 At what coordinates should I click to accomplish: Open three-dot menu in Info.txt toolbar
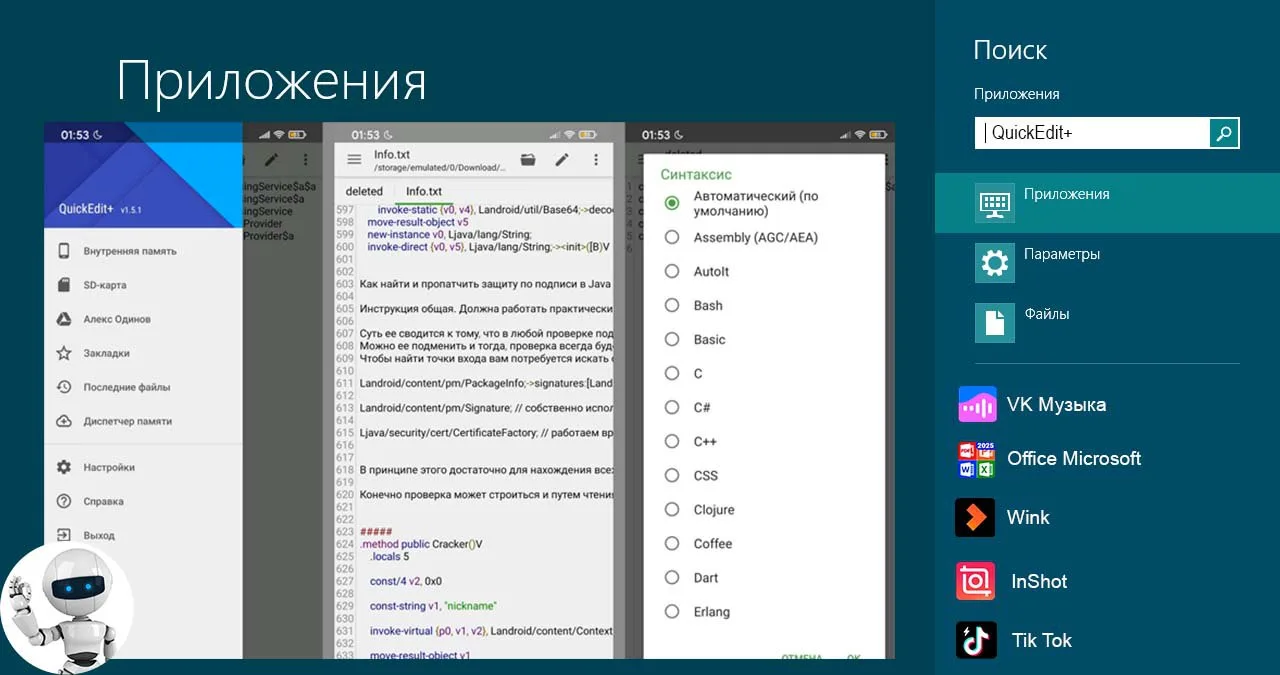(596, 159)
